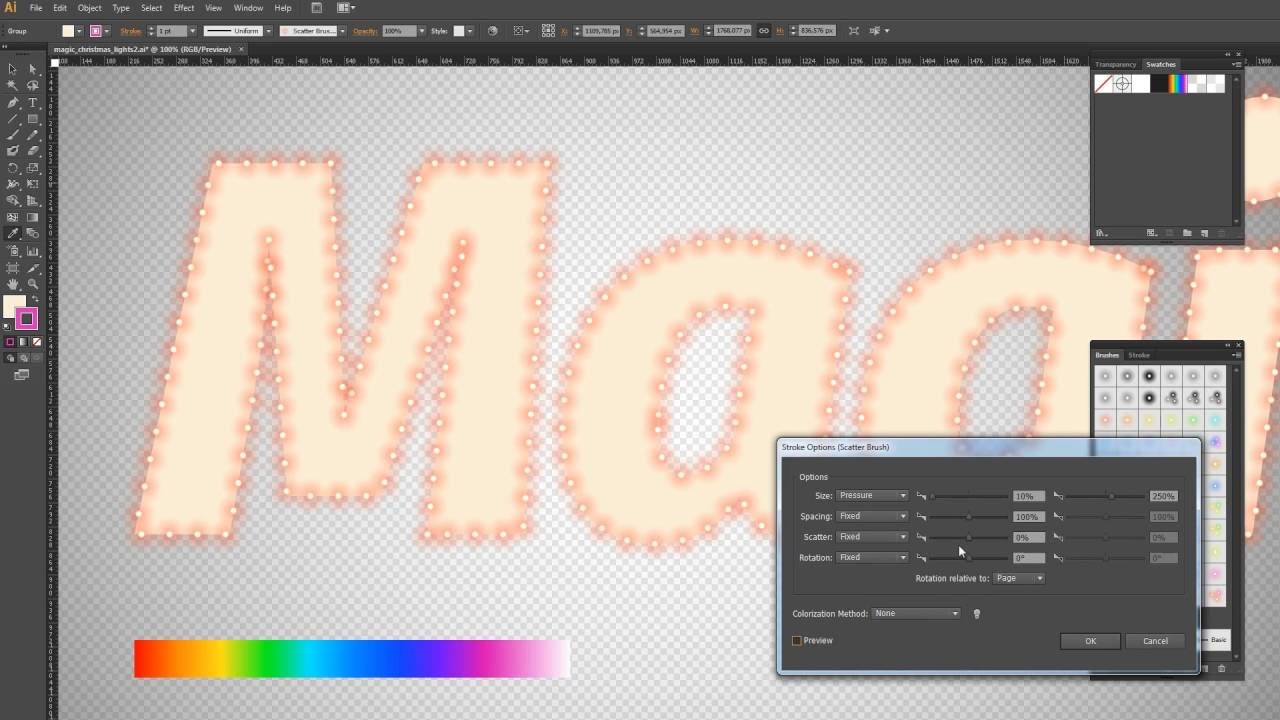The width and height of the screenshot is (1280, 720).
Task: Open the Recolor Artwork wheel icon
Action: coord(492,31)
